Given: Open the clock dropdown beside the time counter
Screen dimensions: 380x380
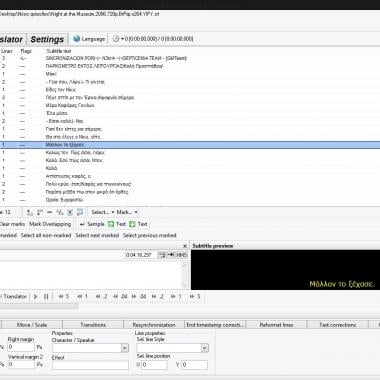Looking at the screenshot, I should point(118,39).
